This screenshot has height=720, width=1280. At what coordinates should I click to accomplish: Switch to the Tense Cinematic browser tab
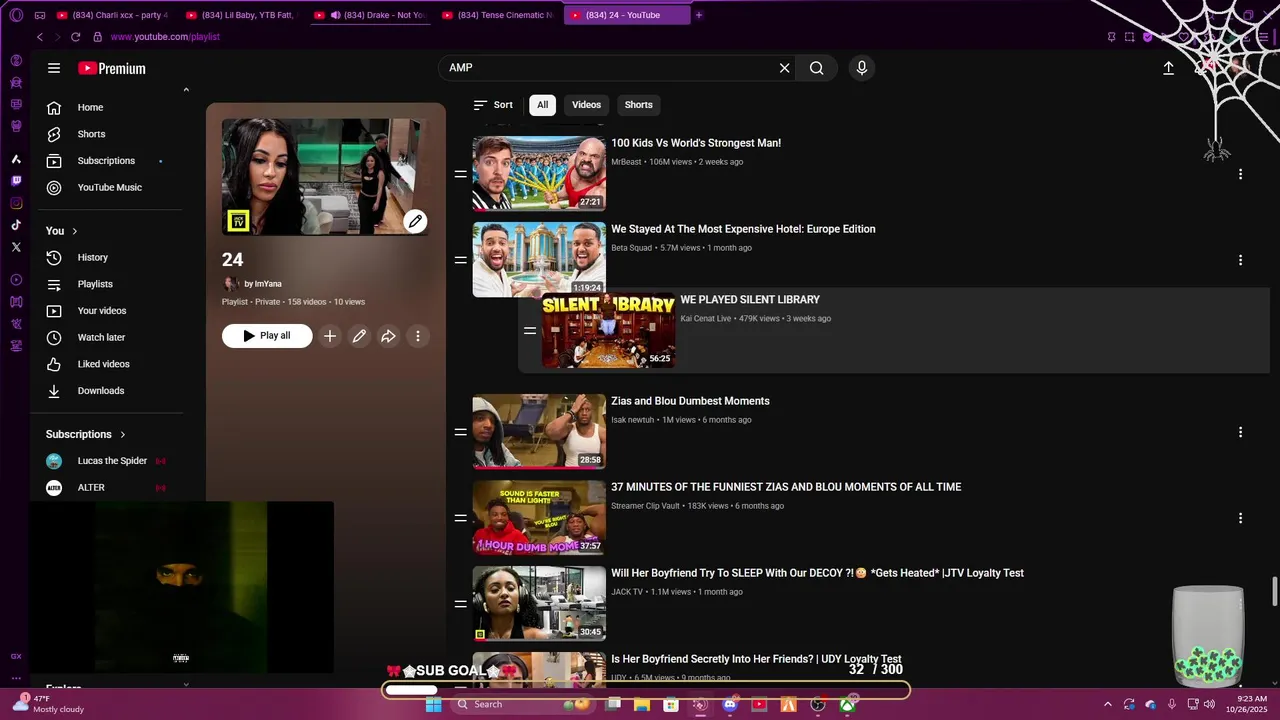[x=498, y=15]
